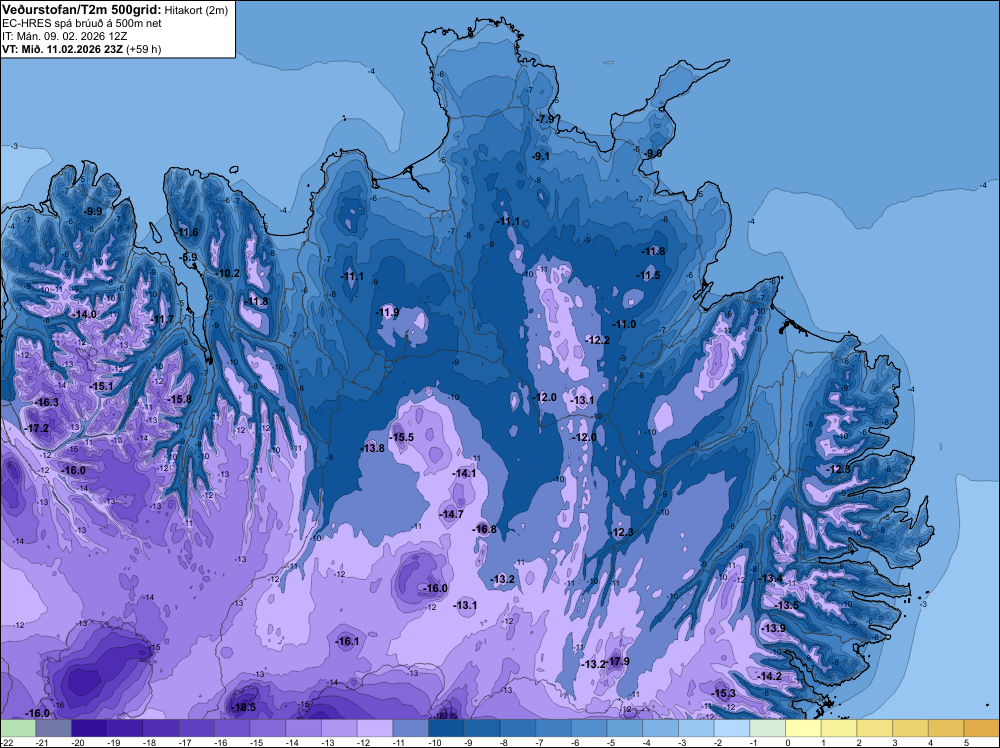This screenshot has height=748, width=1000.
Task: Click the -9.0 temperature label
Action: pos(653,154)
